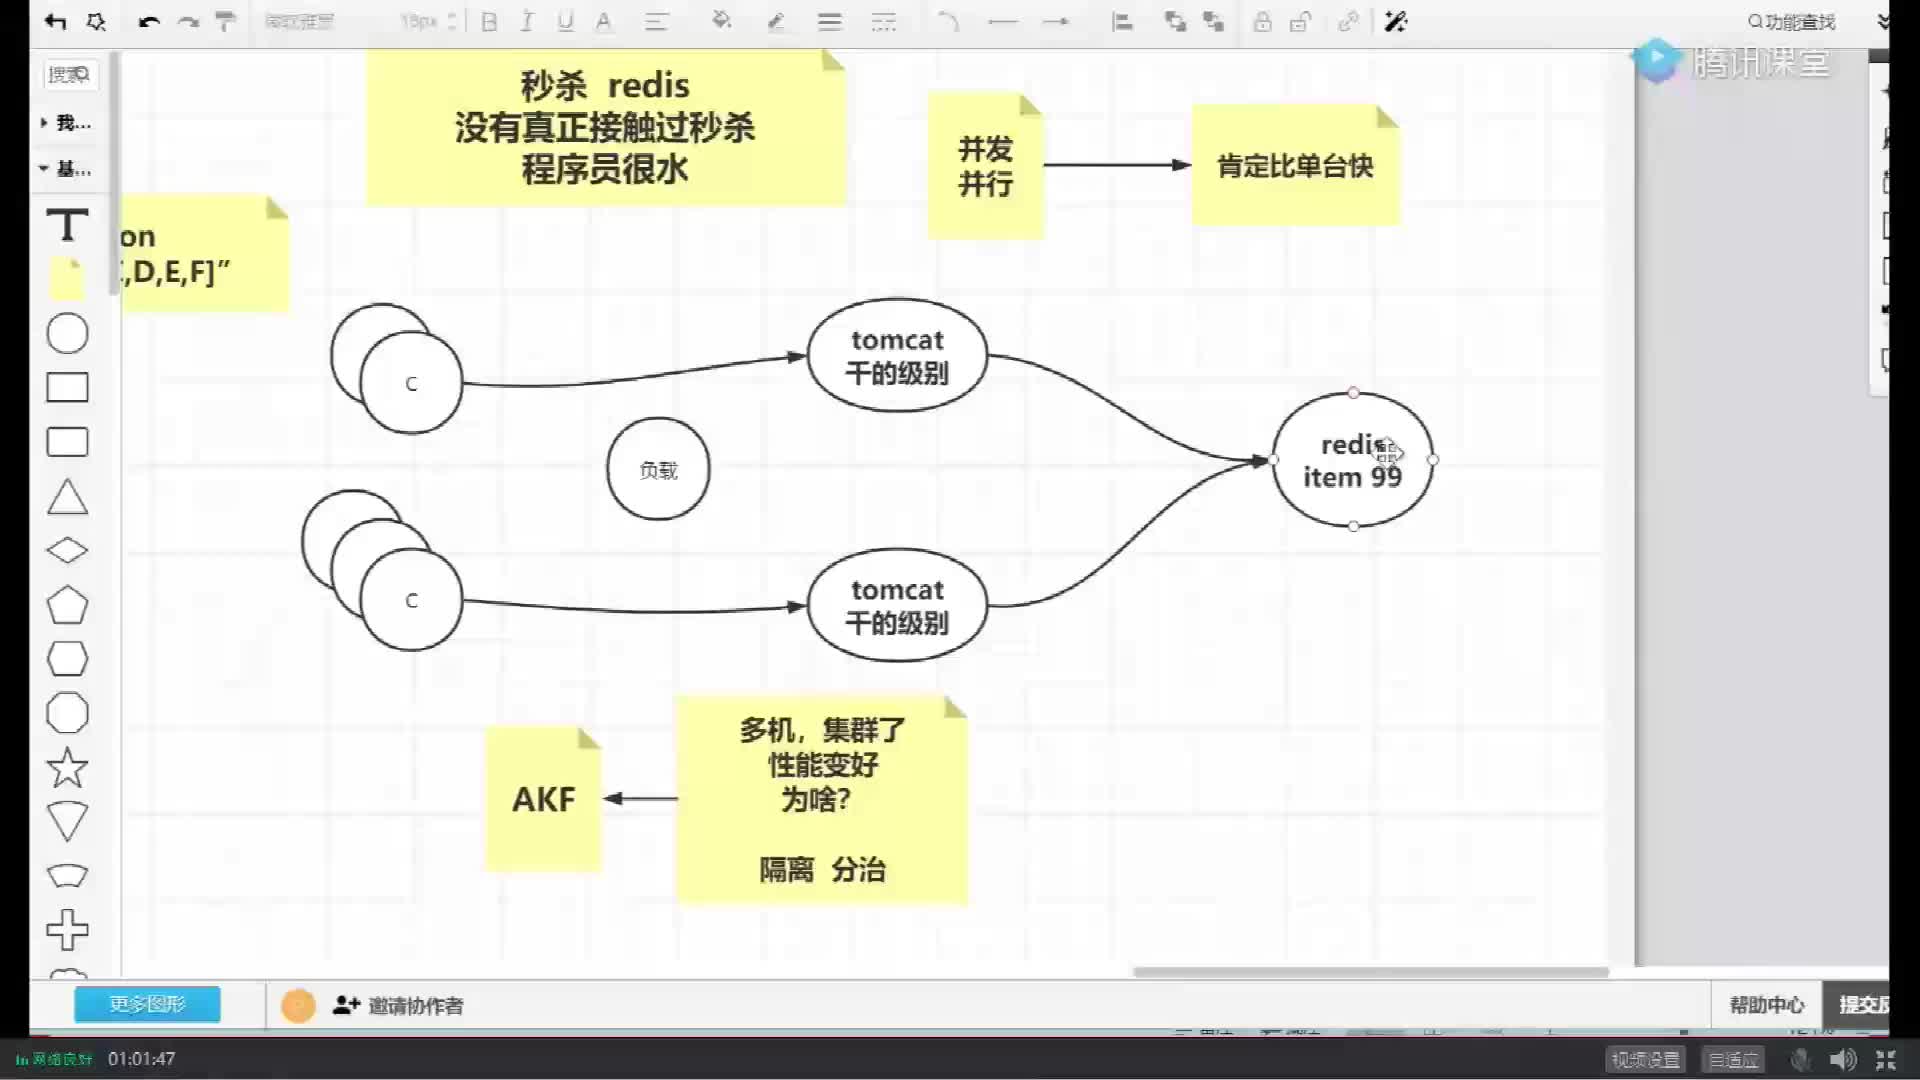Click the insert link icon

(x=1348, y=22)
